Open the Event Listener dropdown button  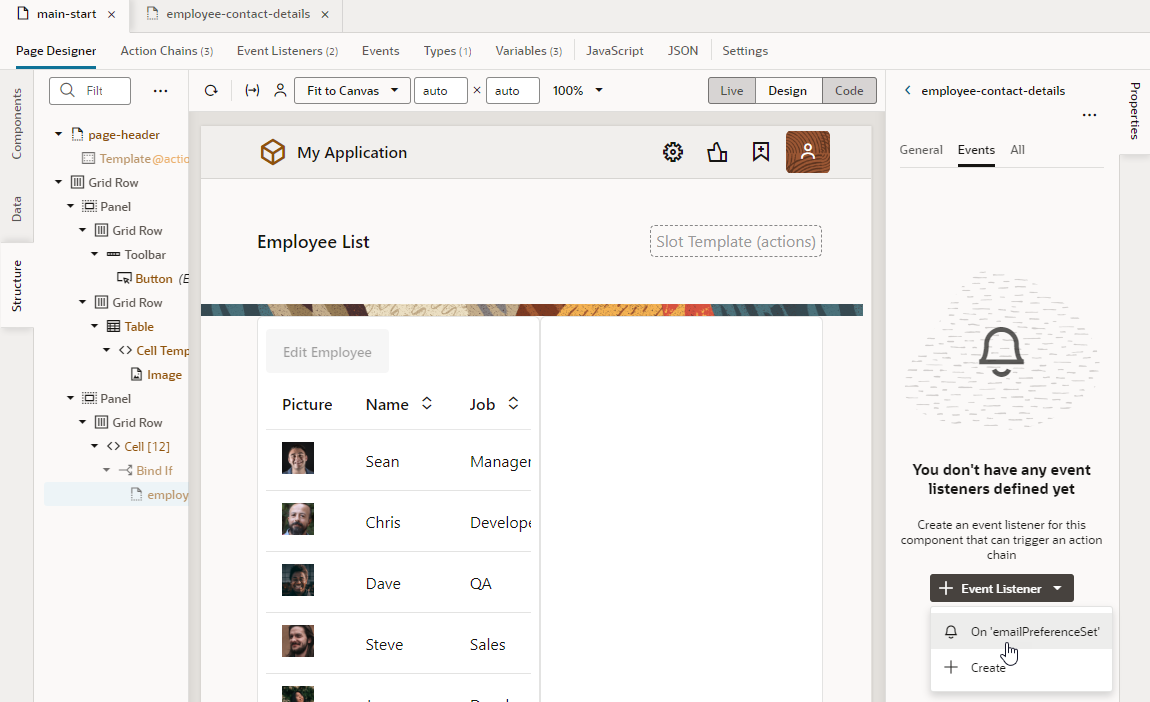point(1001,588)
